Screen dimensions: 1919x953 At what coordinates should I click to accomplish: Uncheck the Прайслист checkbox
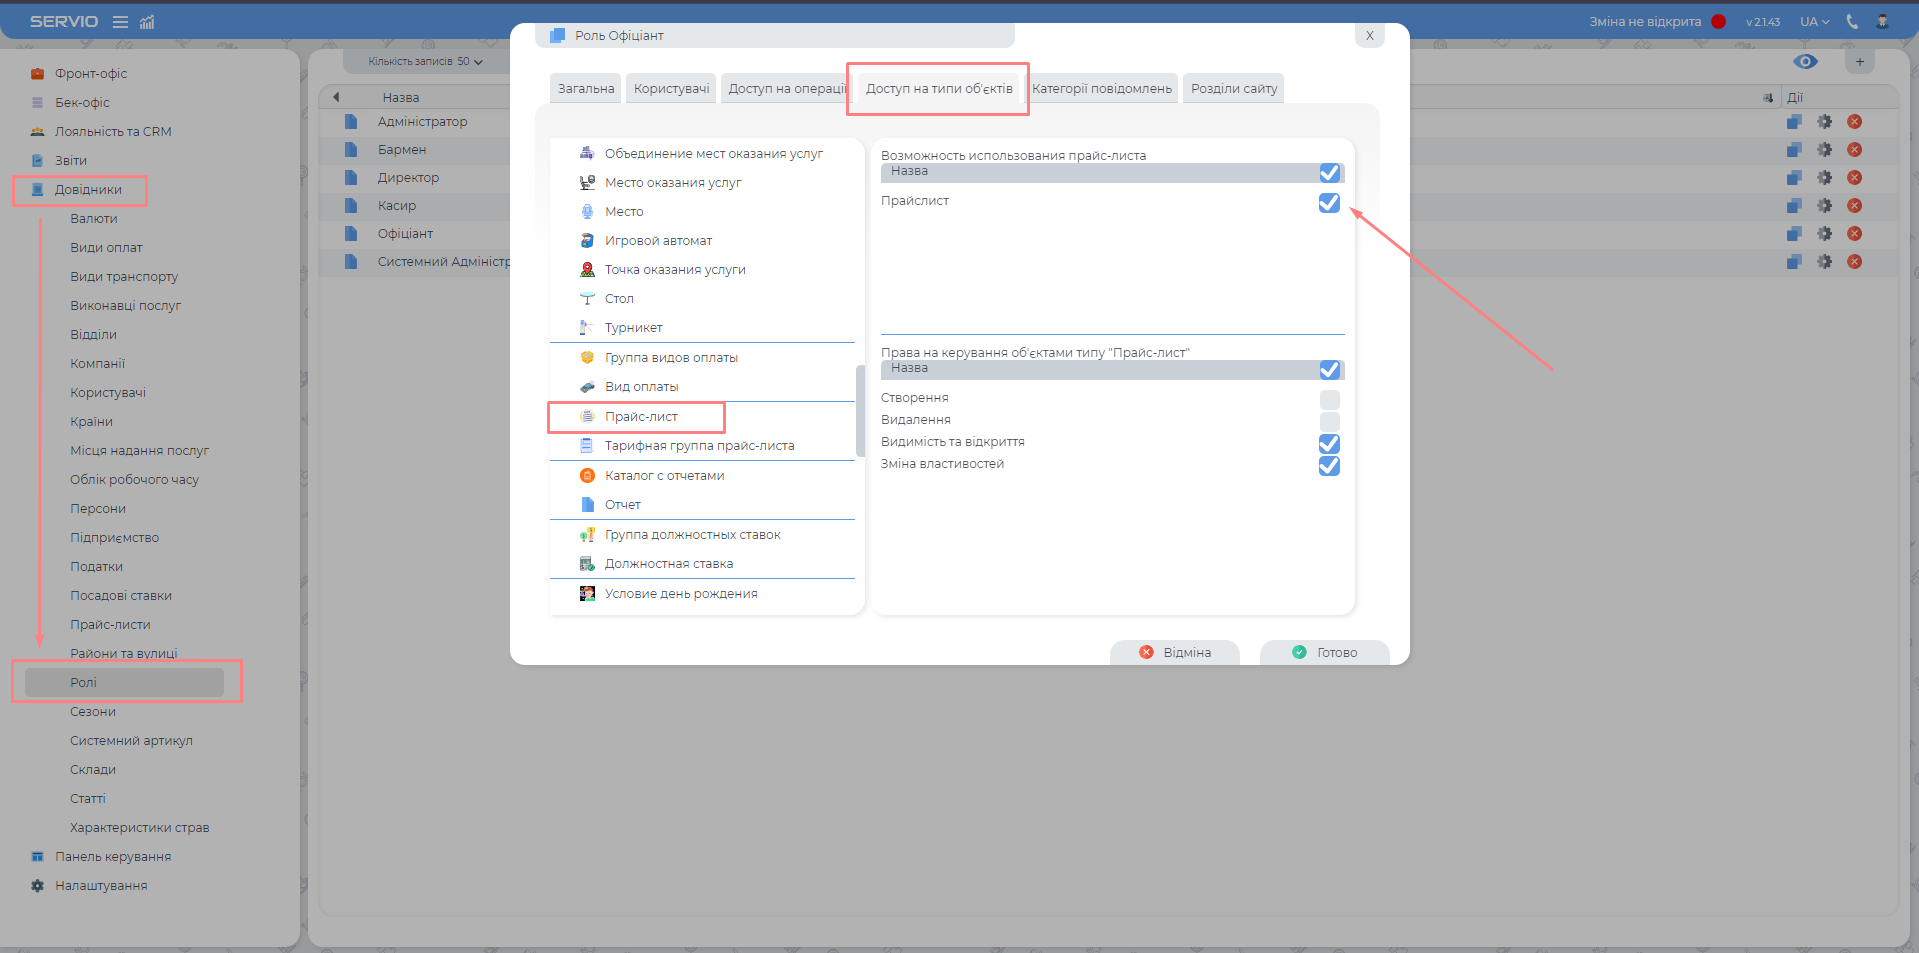[1329, 203]
